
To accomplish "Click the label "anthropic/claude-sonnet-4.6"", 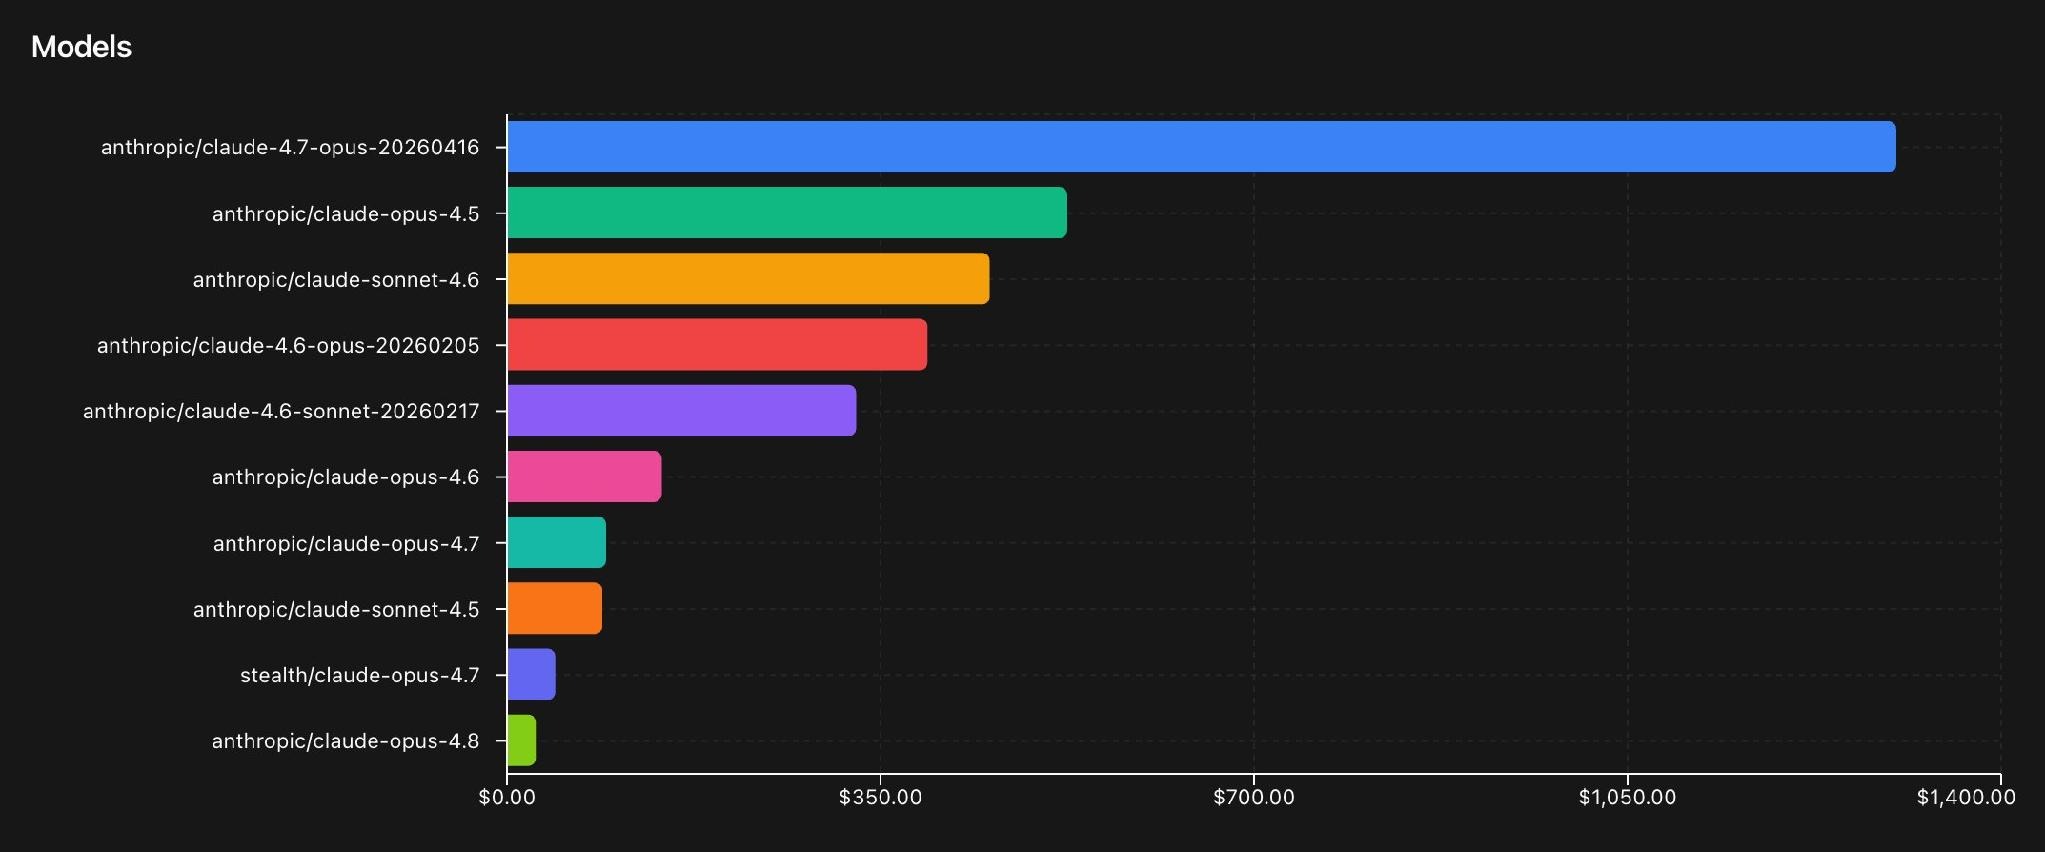I will (x=336, y=280).
